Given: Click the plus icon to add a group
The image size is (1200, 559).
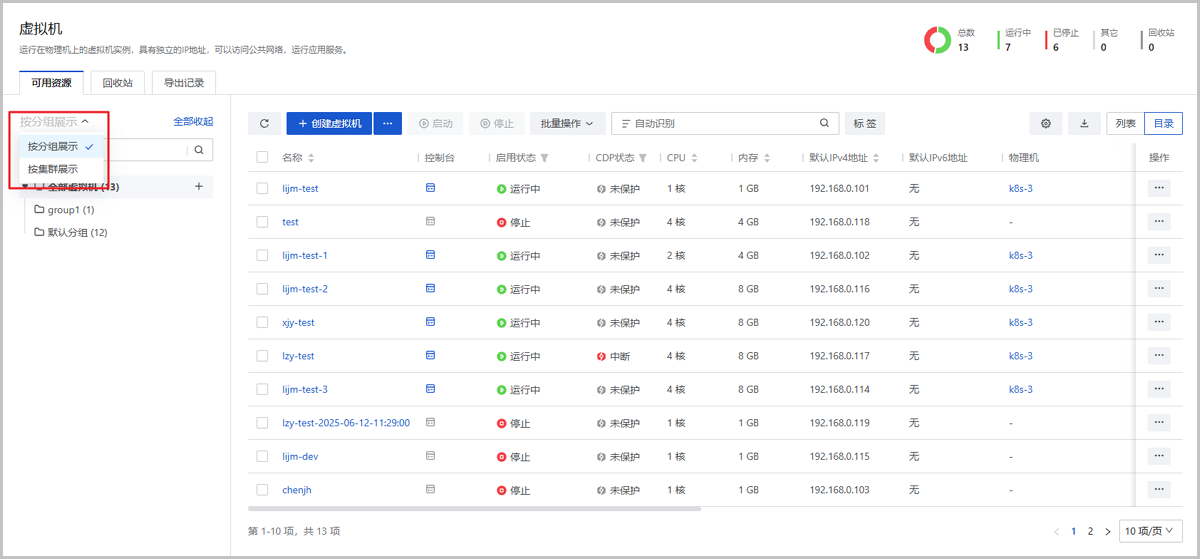Looking at the screenshot, I should [x=198, y=187].
